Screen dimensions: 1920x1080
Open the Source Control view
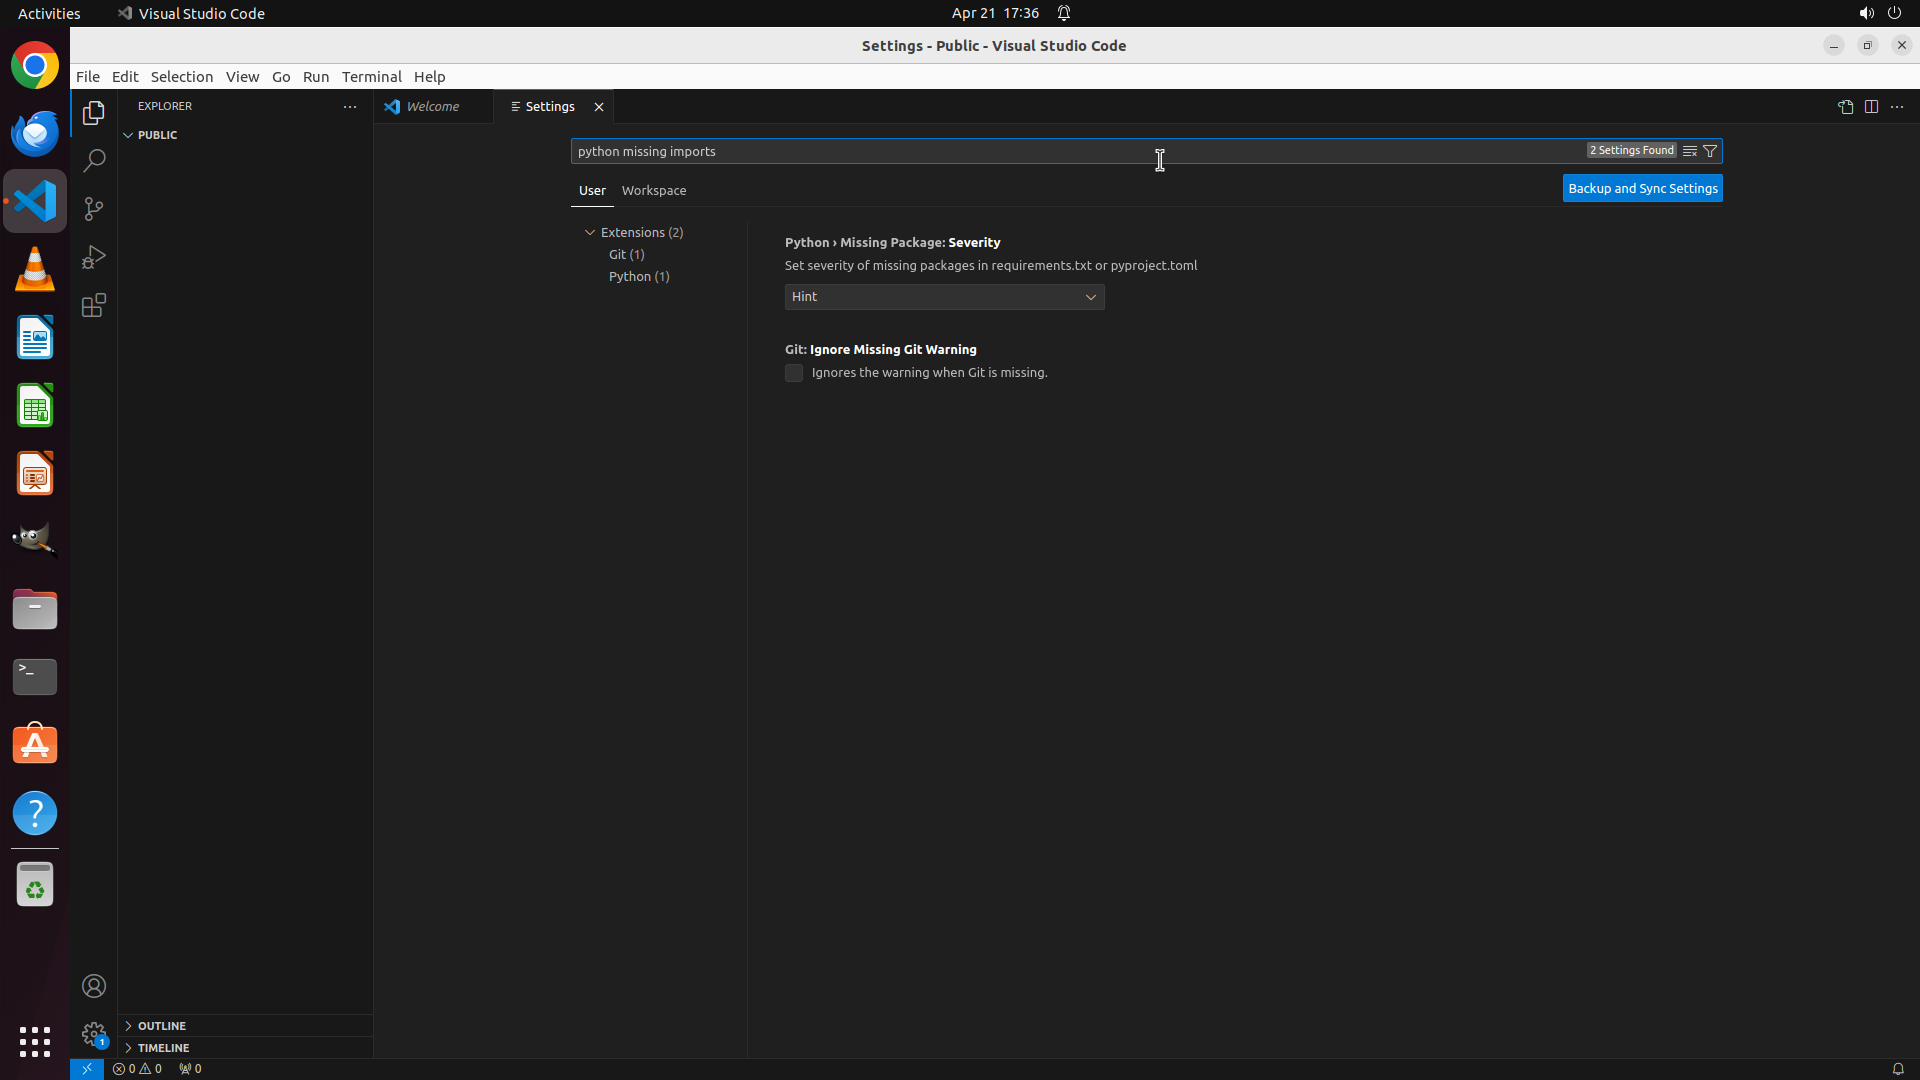point(94,208)
